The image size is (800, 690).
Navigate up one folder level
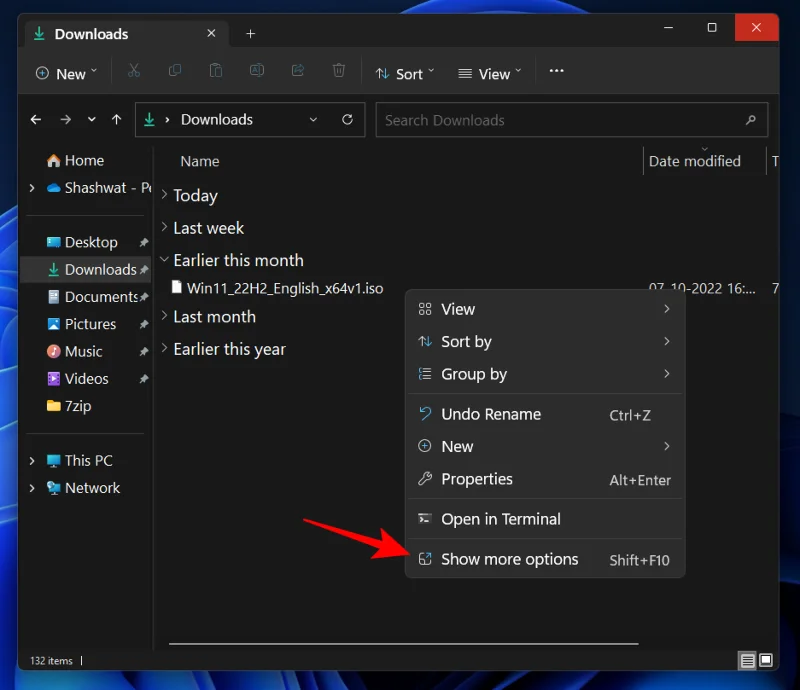[116, 119]
